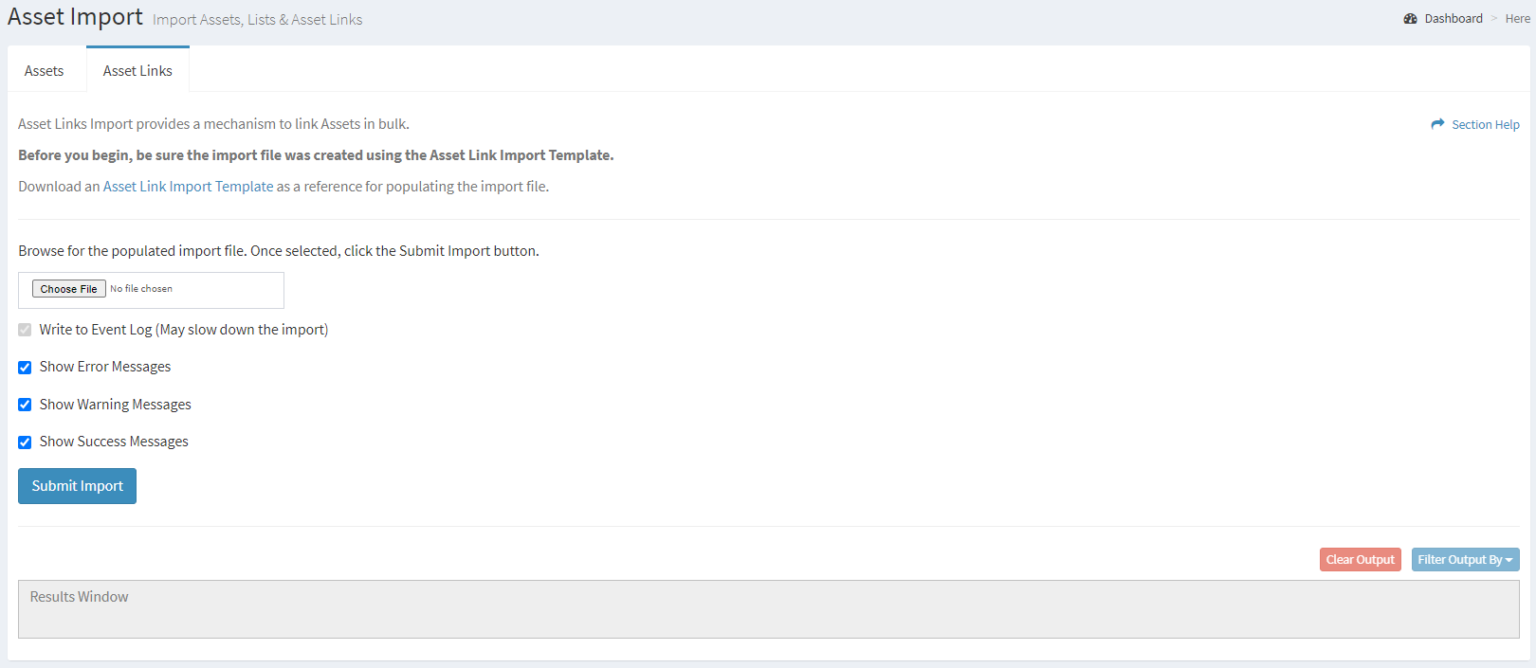Click the No file chosen input field
This screenshot has width=1536, height=668.
pos(180,289)
